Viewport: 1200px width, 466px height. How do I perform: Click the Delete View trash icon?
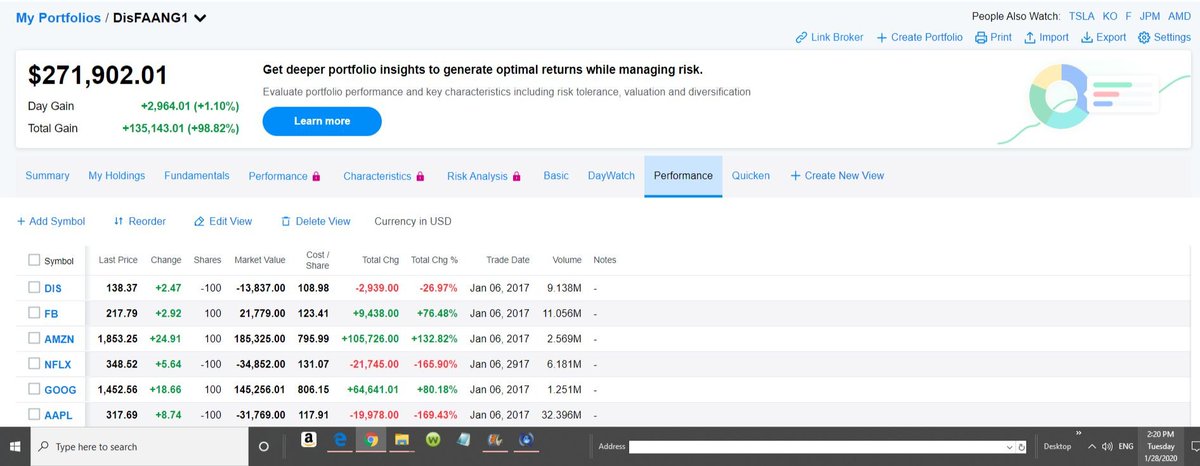click(x=286, y=221)
